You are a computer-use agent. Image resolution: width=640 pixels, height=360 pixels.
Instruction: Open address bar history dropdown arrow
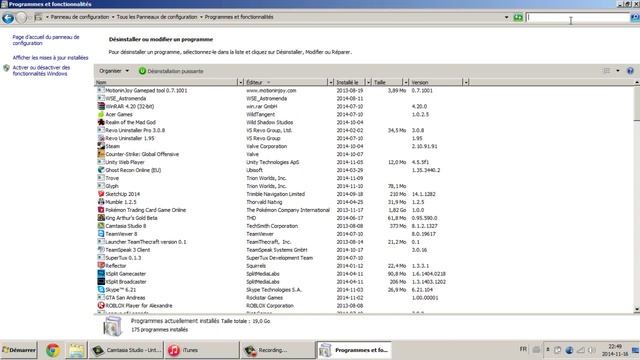507,17
